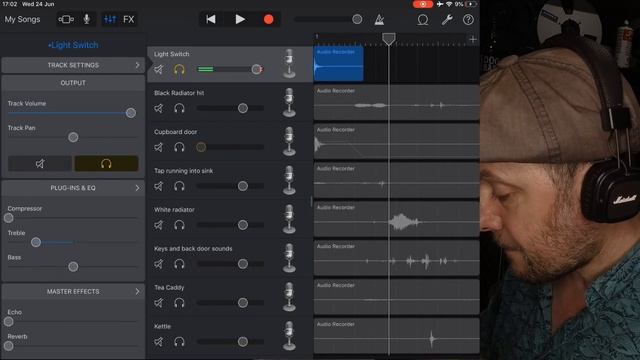Image resolution: width=640 pixels, height=360 pixels.
Task: Open the FX panel
Action: click(129, 19)
